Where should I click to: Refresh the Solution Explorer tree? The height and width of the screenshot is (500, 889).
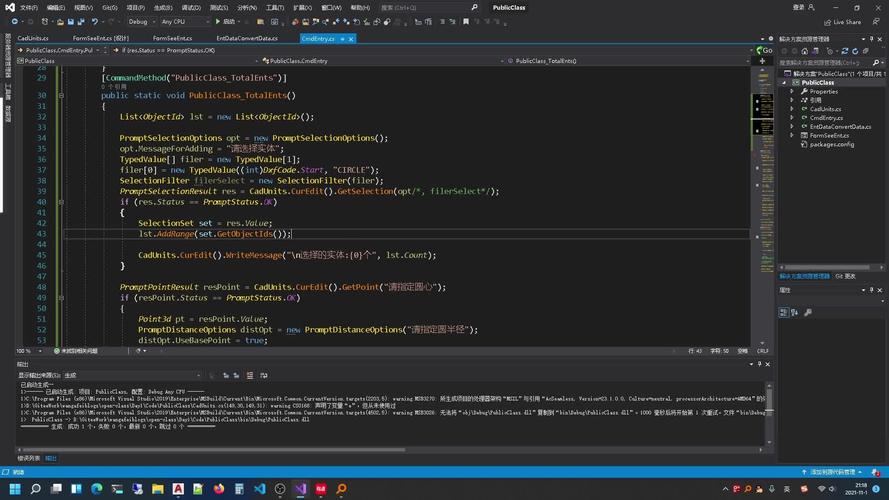855,51
